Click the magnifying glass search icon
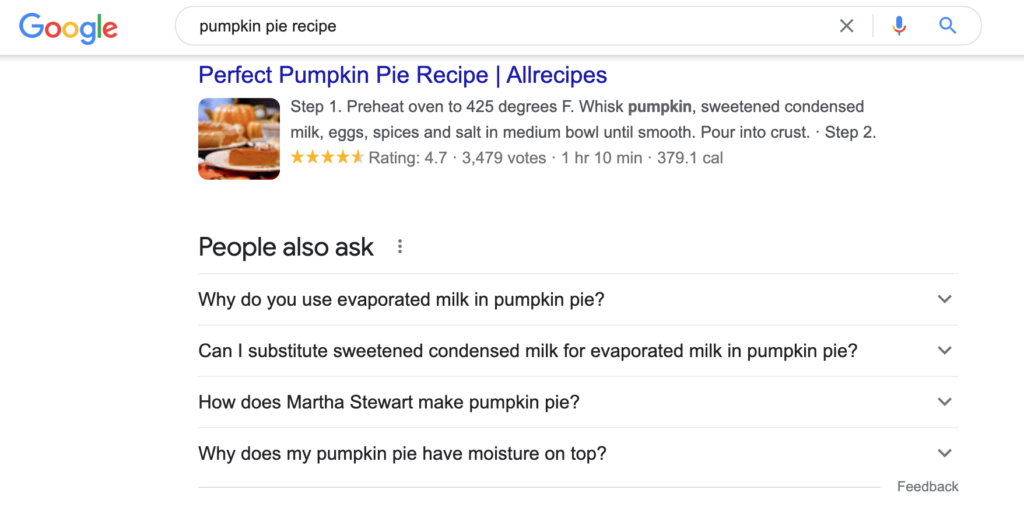Viewport: 1024px width, 524px height. tap(948, 26)
